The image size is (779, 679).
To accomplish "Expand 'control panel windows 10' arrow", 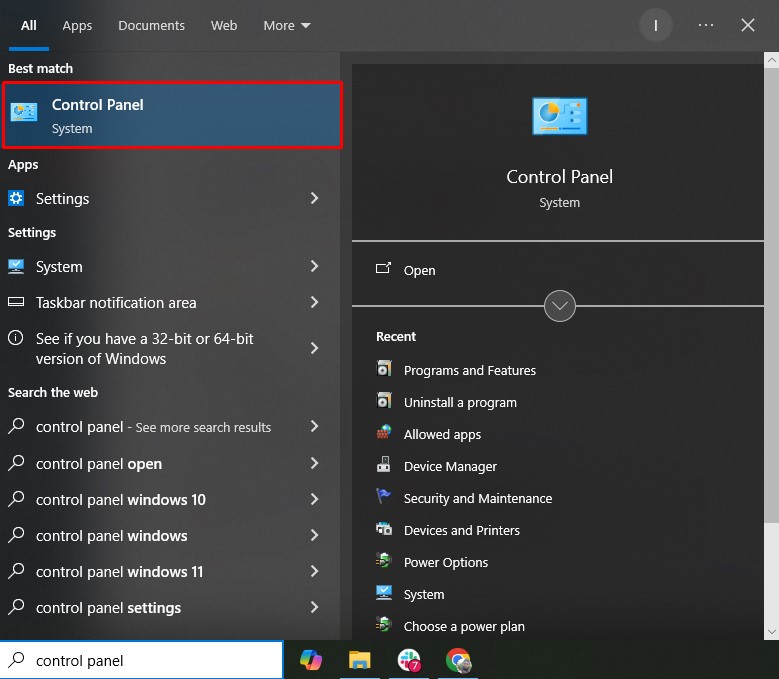I will (314, 499).
